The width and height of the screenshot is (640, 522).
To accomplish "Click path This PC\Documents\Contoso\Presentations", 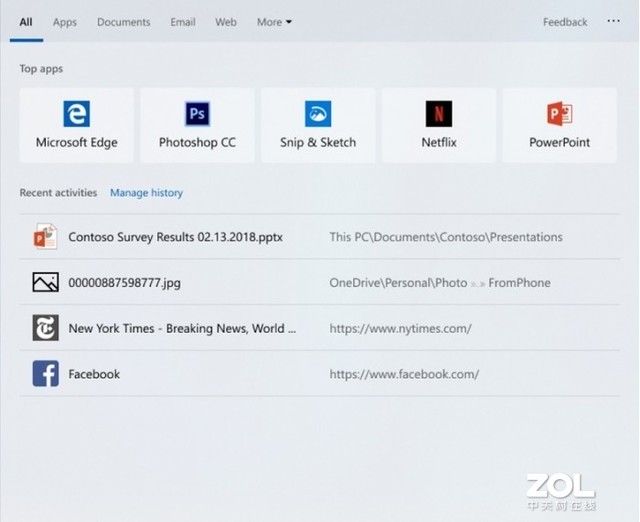I will pyautogui.click(x=446, y=237).
